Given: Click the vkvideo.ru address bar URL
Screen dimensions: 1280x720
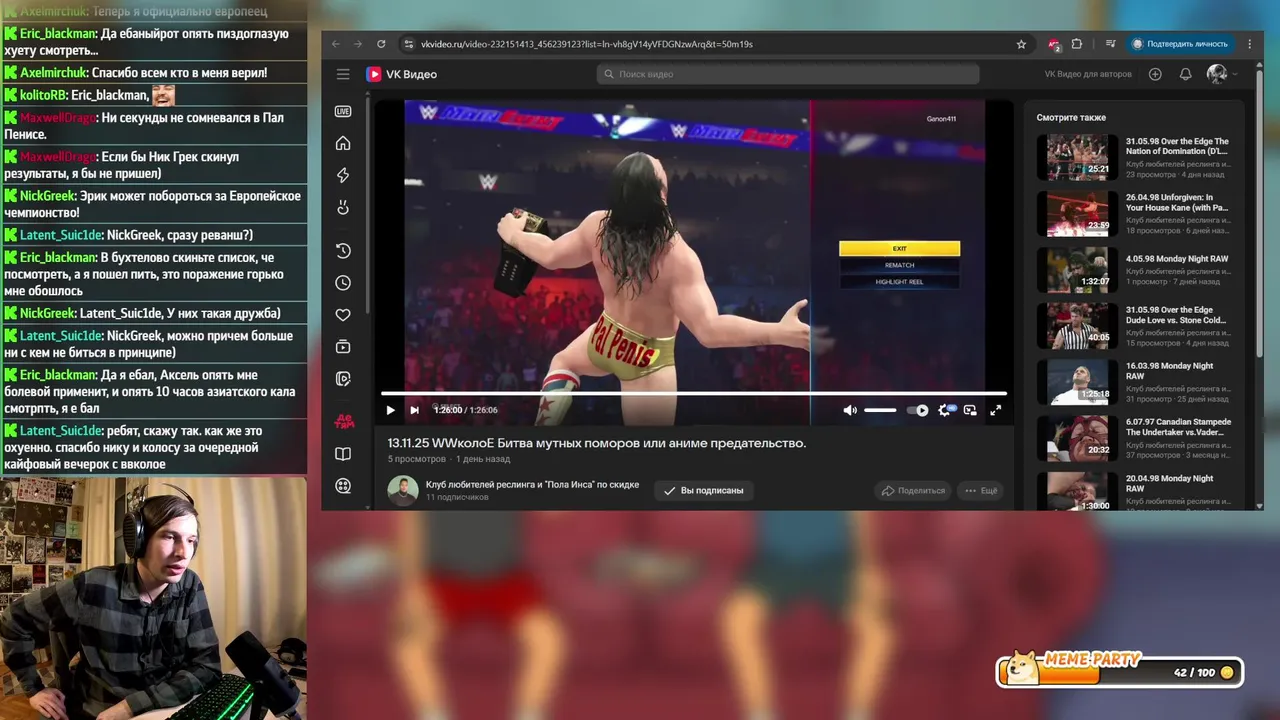Looking at the screenshot, I should coord(586,44).
